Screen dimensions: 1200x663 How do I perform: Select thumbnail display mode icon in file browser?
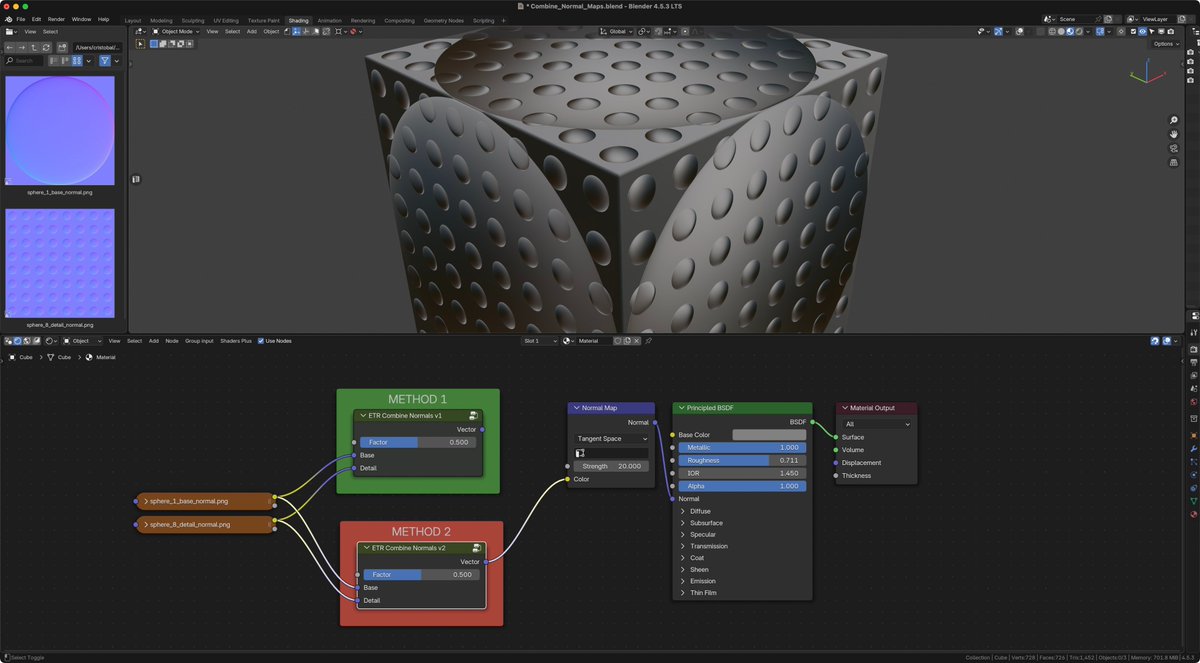pos(77,61)
